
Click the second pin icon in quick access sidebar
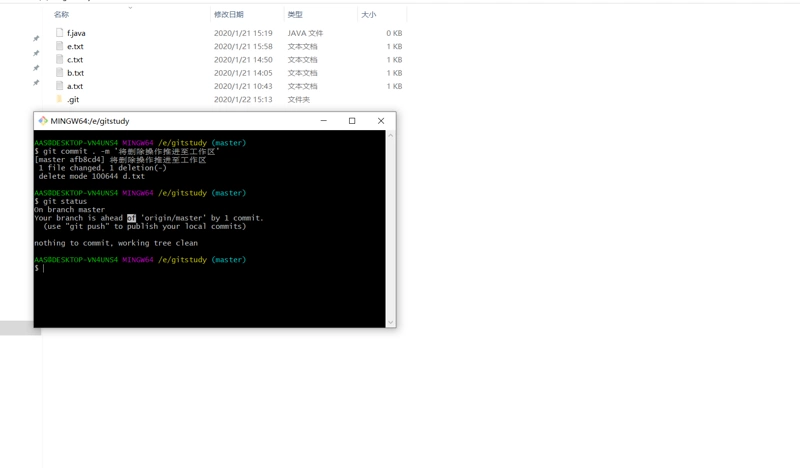click(36, 53)
